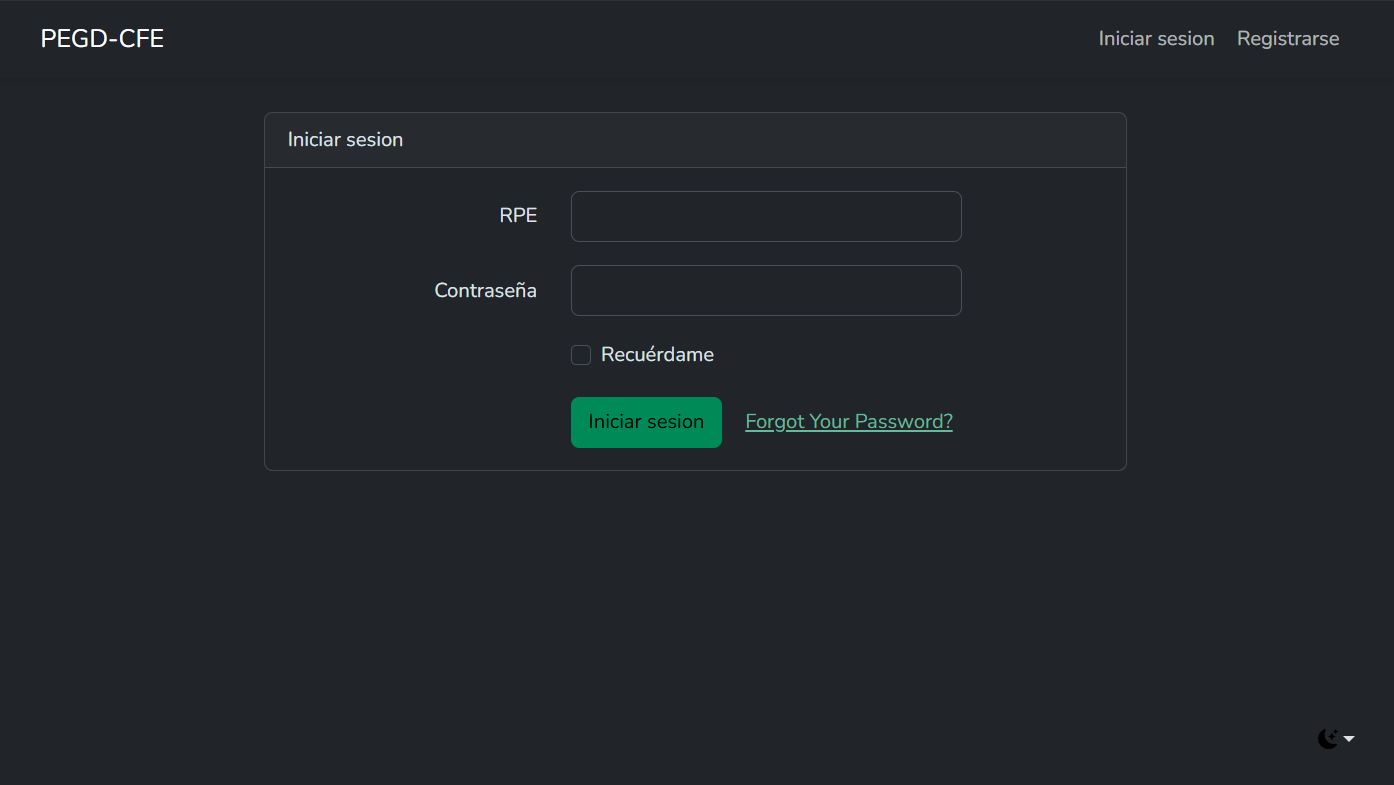Image resolution: width=1394 pixels, height=785 pixels.
Task: Select Iniciar sesion in the top navbar
Action: (x=1156, y=39)
